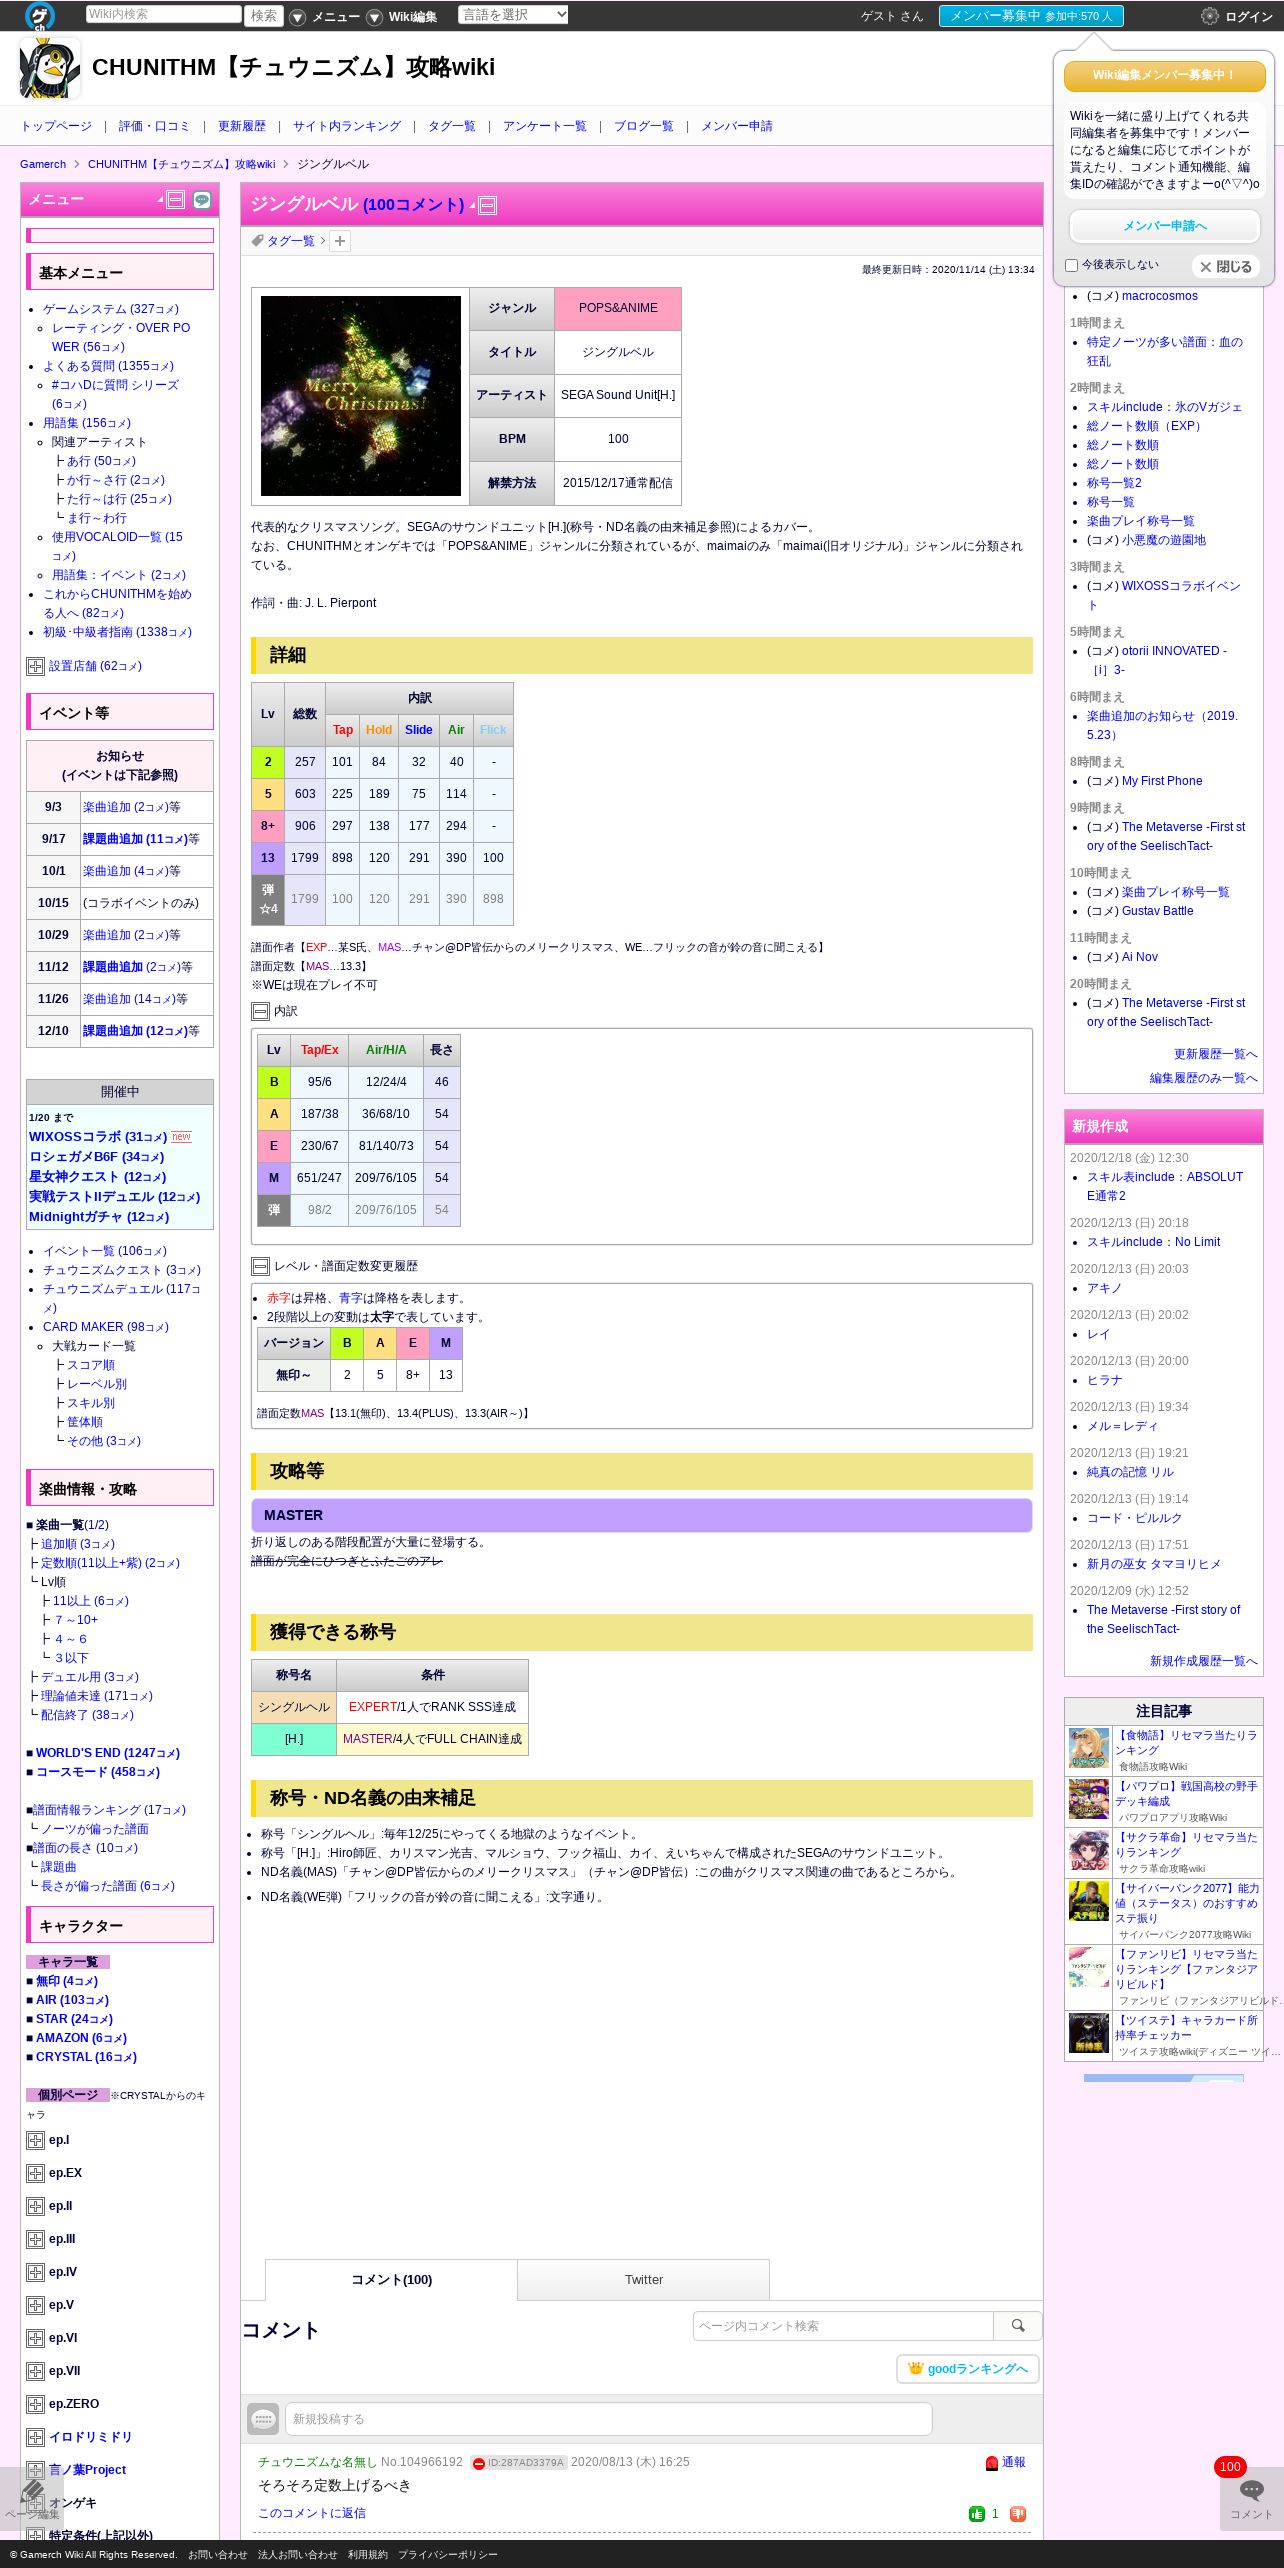Click the Wiki編集メンバー募集中！ banner button
Image resolution: width=1284 pixels, height=2568 pixels.
coord(1165,76)
